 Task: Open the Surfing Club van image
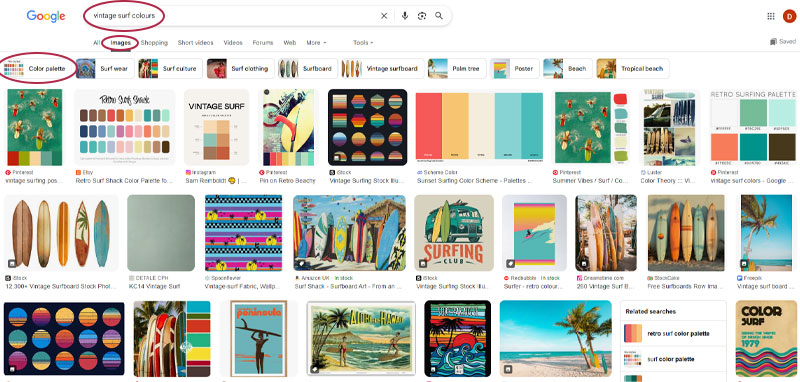454,233
